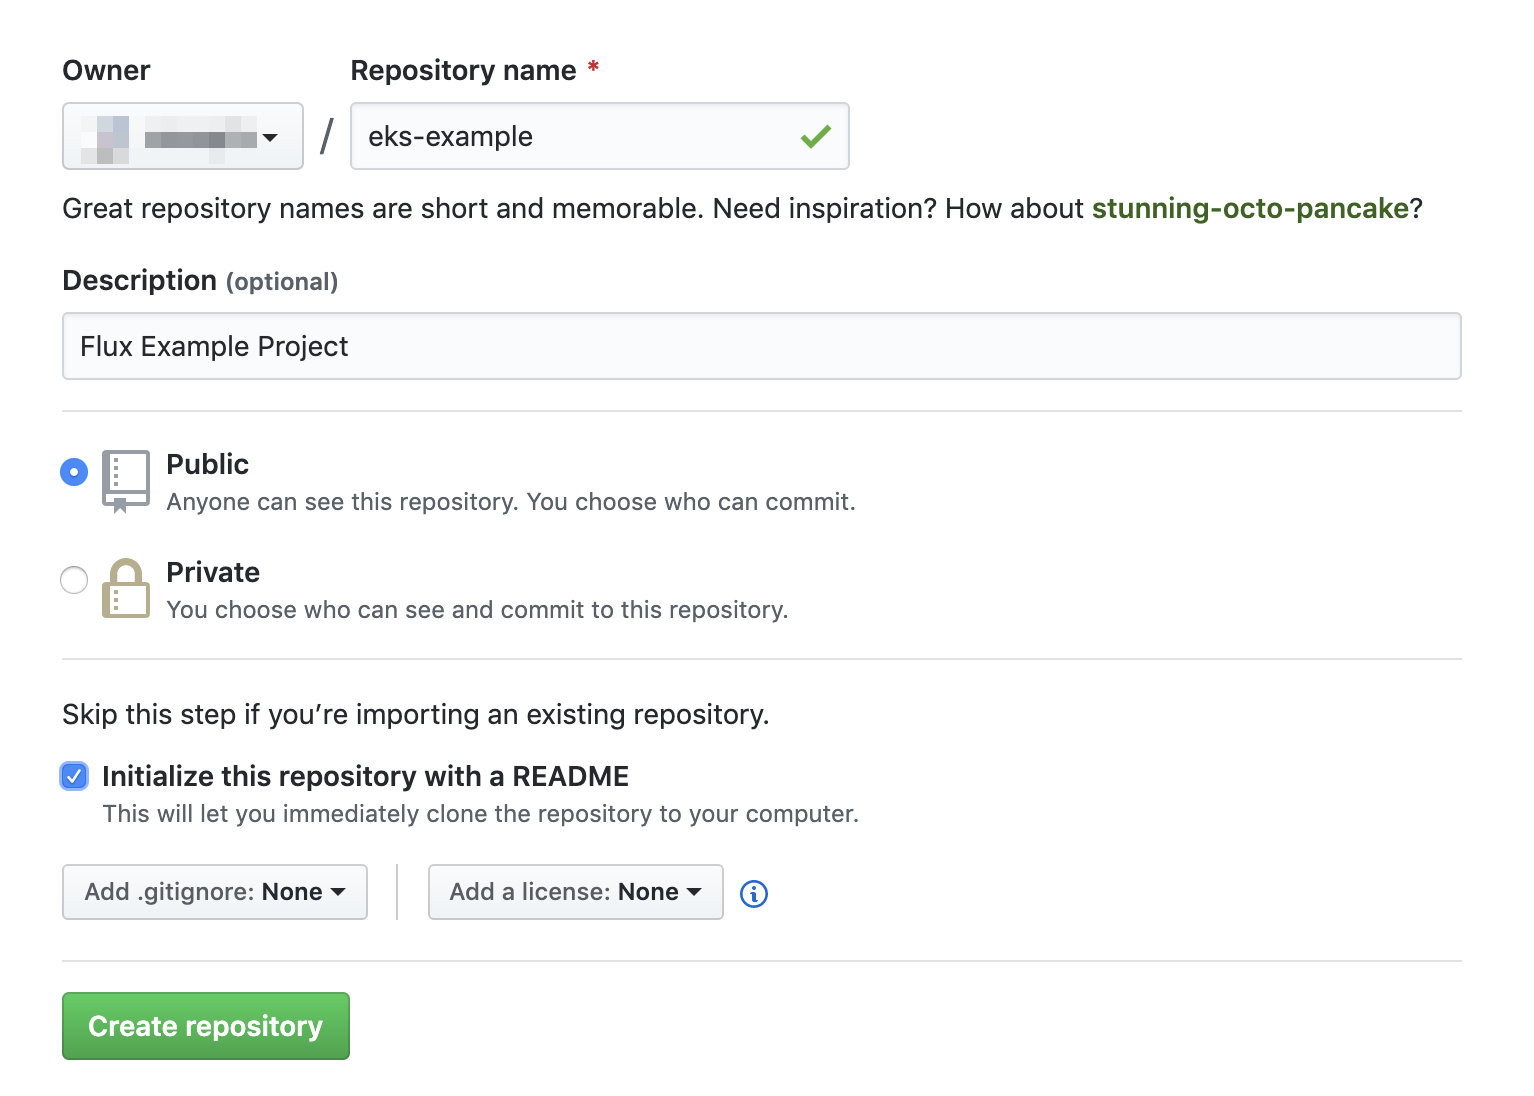Viewport: 1534px width, 1096px height.
Task: Use the stunning-octo-pancake name suggestion
Action: pos(1250,208)
